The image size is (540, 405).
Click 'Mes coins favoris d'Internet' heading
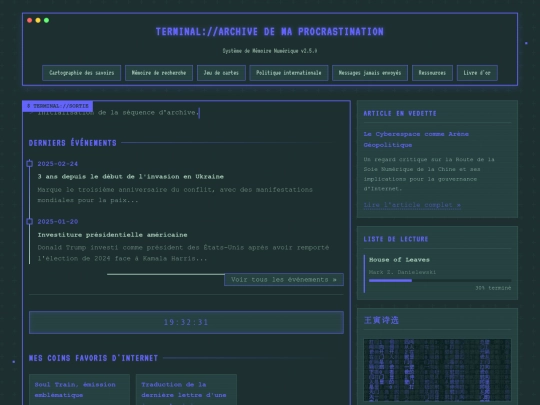93,358
